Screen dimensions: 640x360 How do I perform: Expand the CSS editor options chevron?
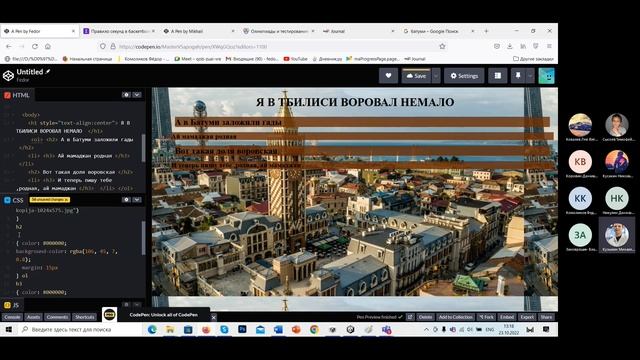pyautogui.click(x=137, y=200)
